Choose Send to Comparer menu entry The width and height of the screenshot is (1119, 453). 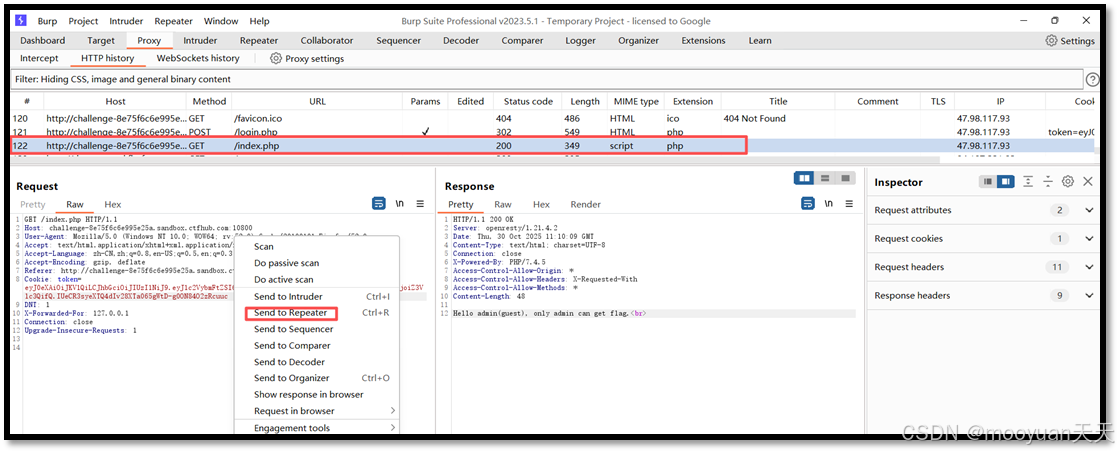(x=293, y=345)
